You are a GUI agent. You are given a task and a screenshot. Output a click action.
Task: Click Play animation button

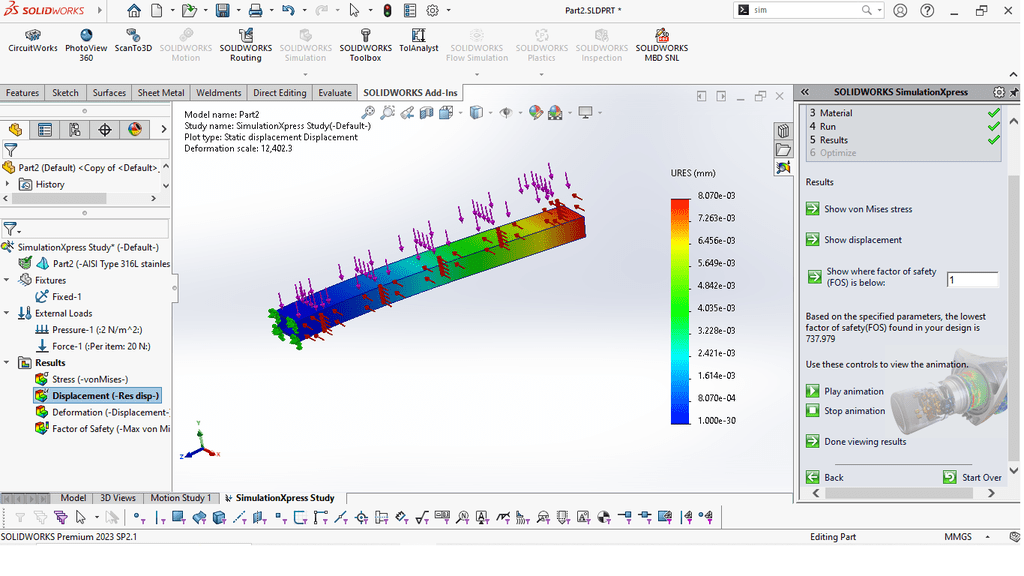[813, 391]
